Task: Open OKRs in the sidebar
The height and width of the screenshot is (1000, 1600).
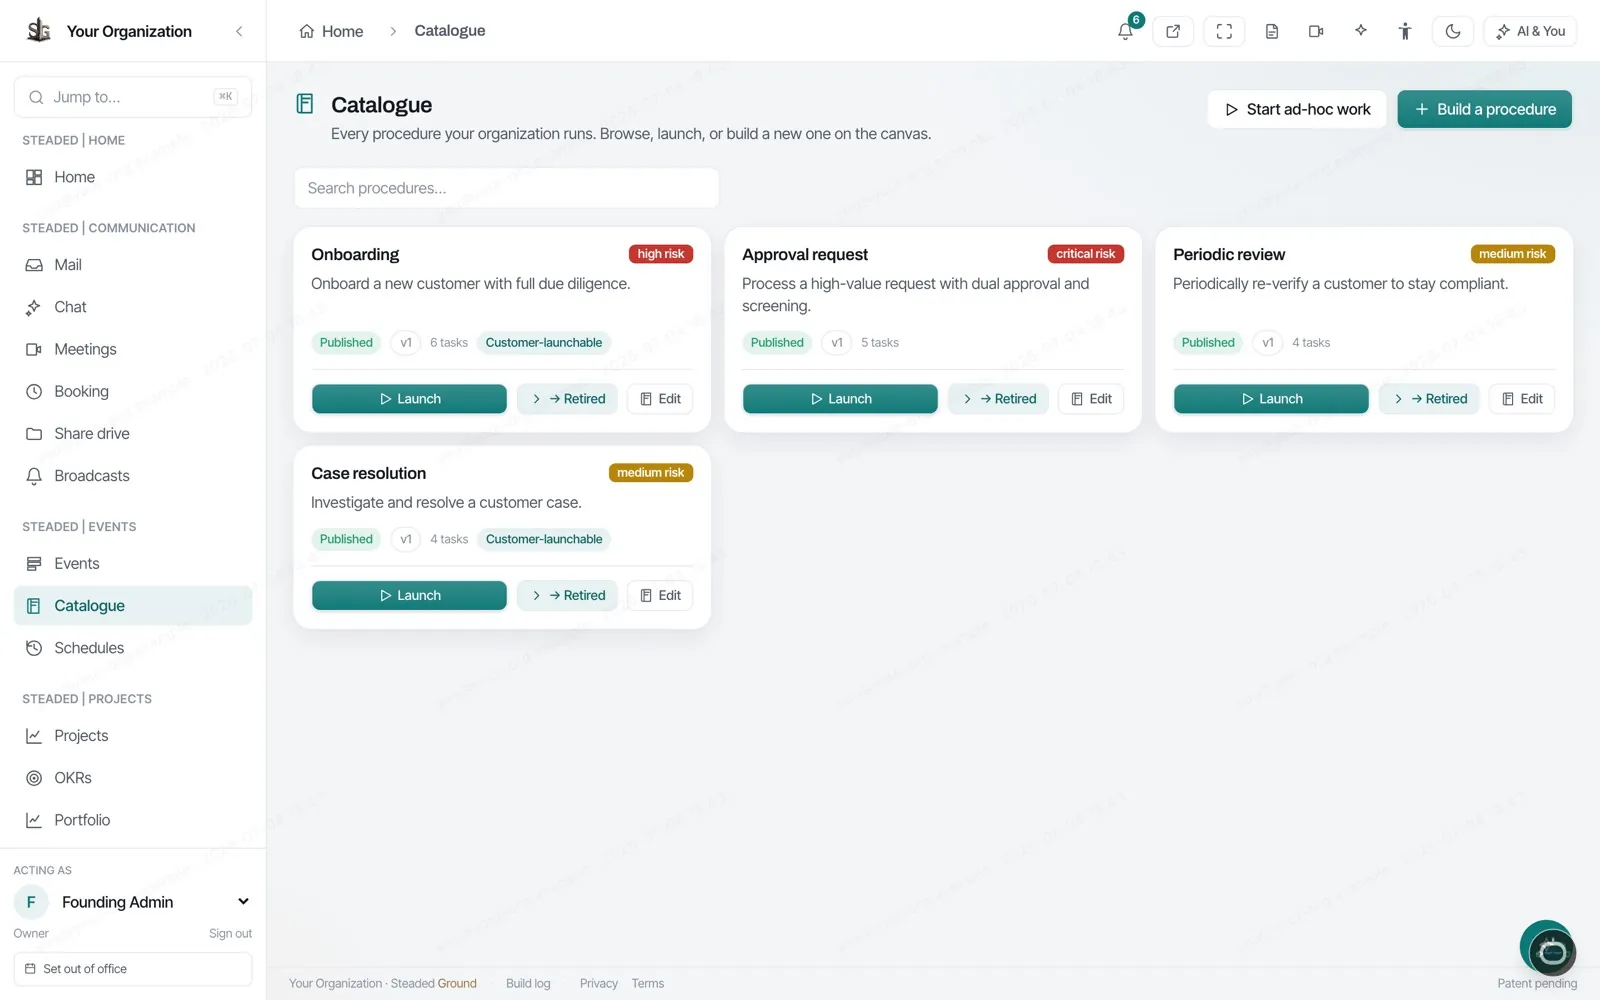Action: [x=133, y=778]
